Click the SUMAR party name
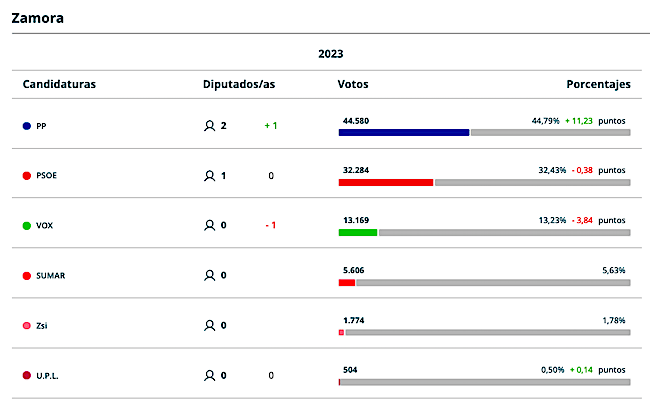 50,275
